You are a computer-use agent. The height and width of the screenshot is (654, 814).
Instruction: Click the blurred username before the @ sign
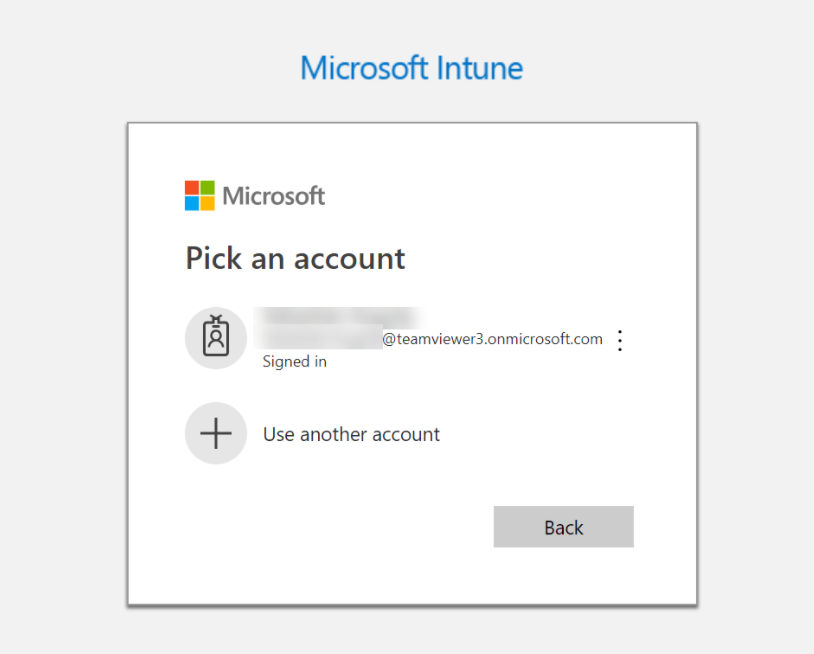coord(319,338)
